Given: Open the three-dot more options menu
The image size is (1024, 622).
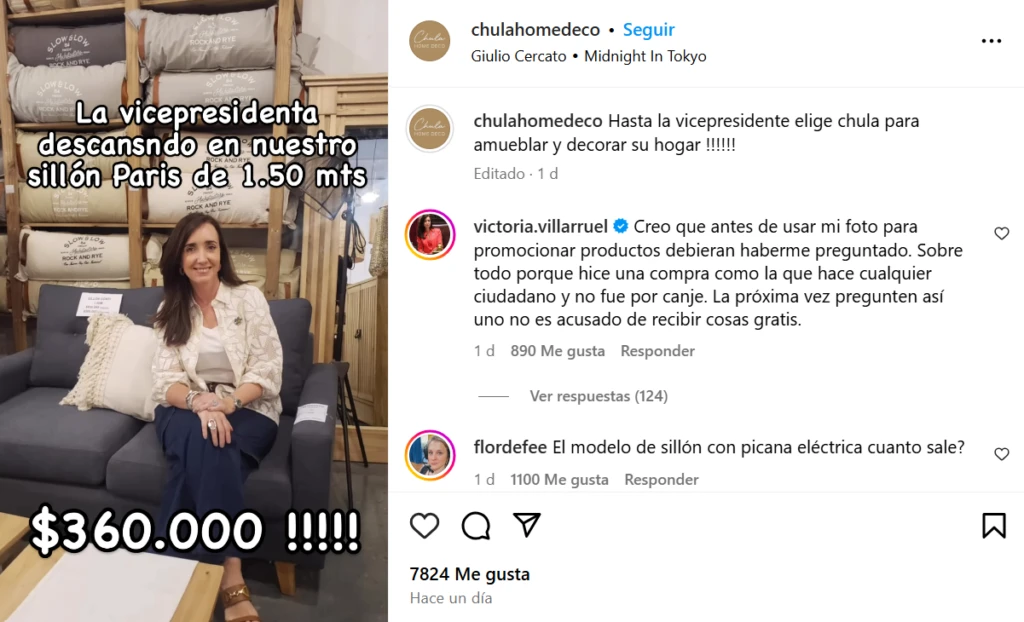Looking at the screenshot, I should 991,41.
